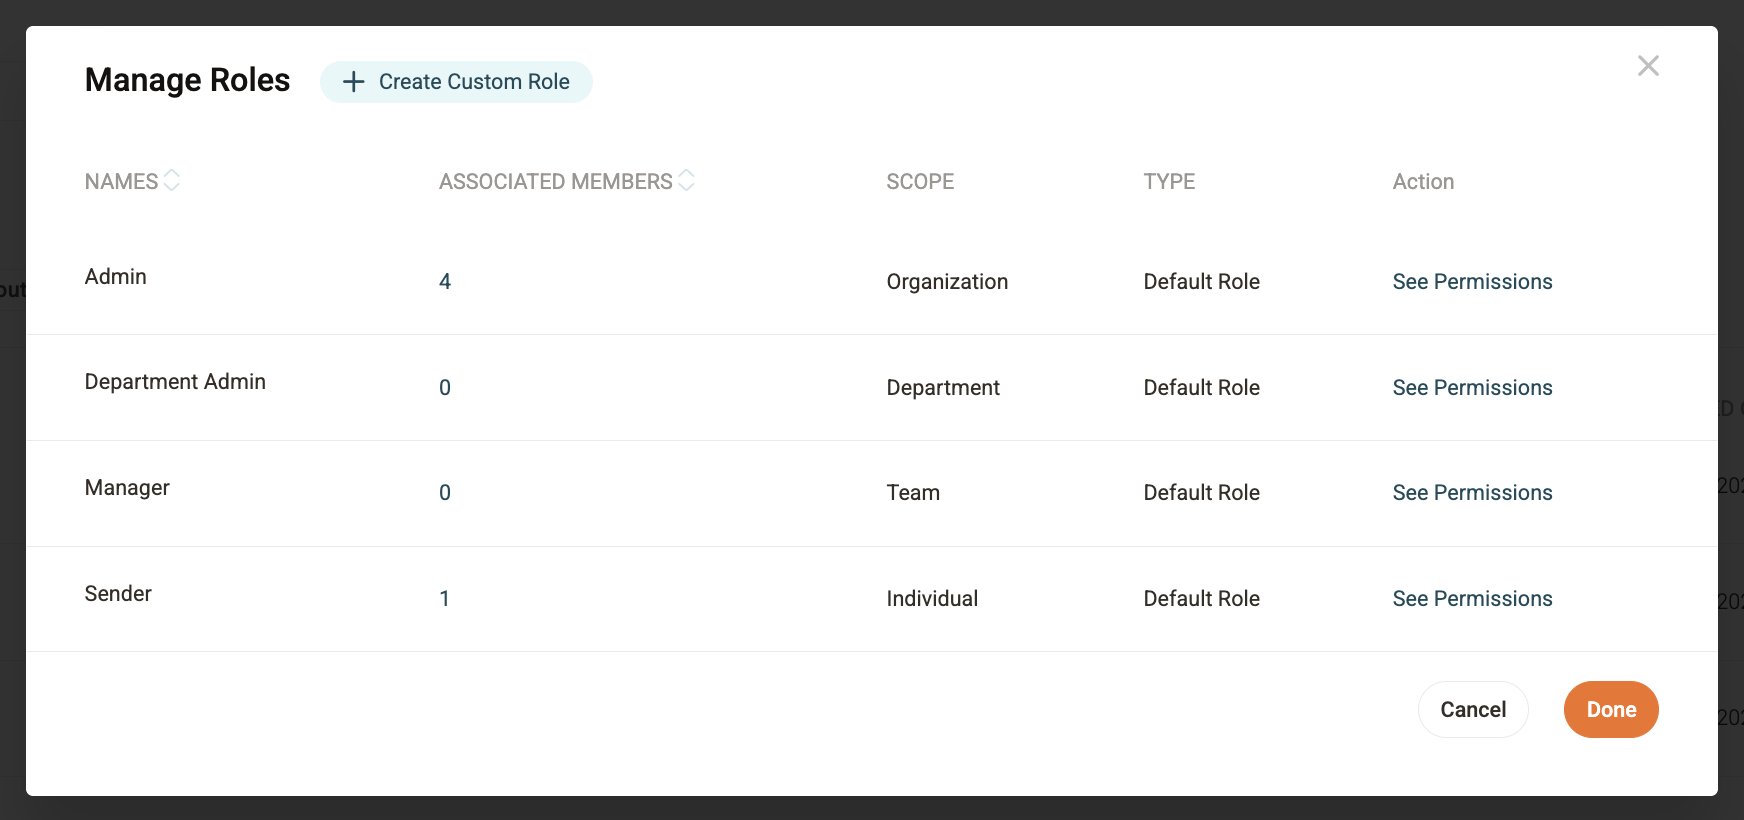
Task: Click the Scope column header
Action: (x=920, y=182)
